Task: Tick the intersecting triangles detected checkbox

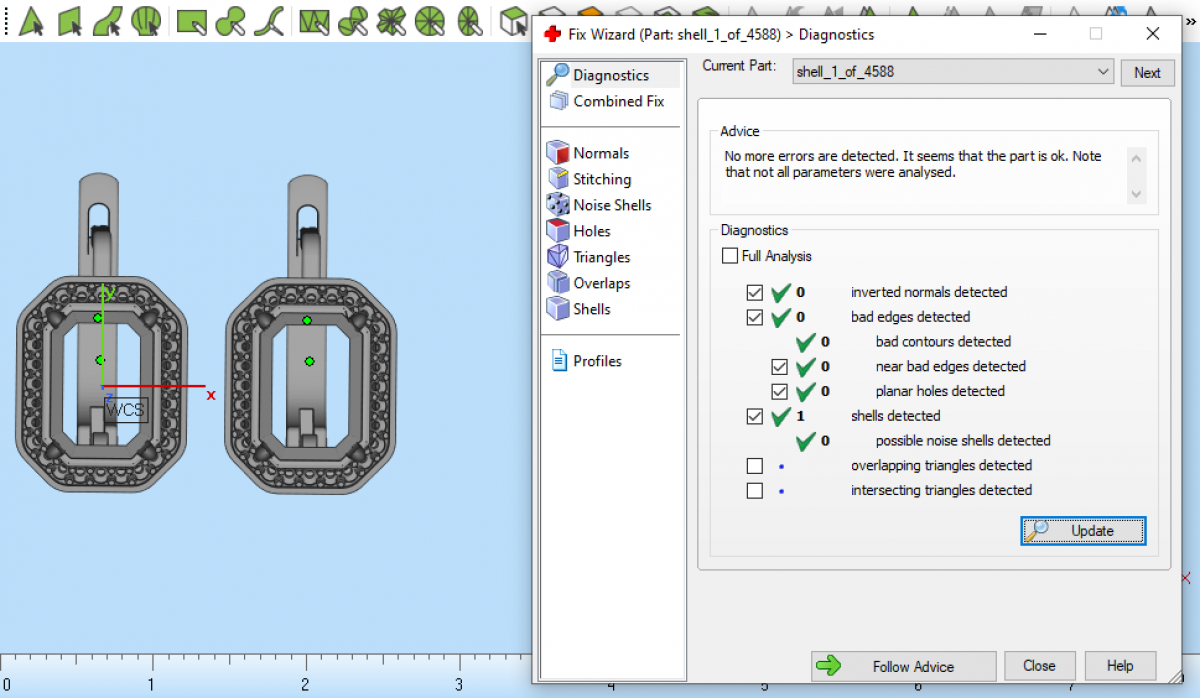Action: [755, 491]
